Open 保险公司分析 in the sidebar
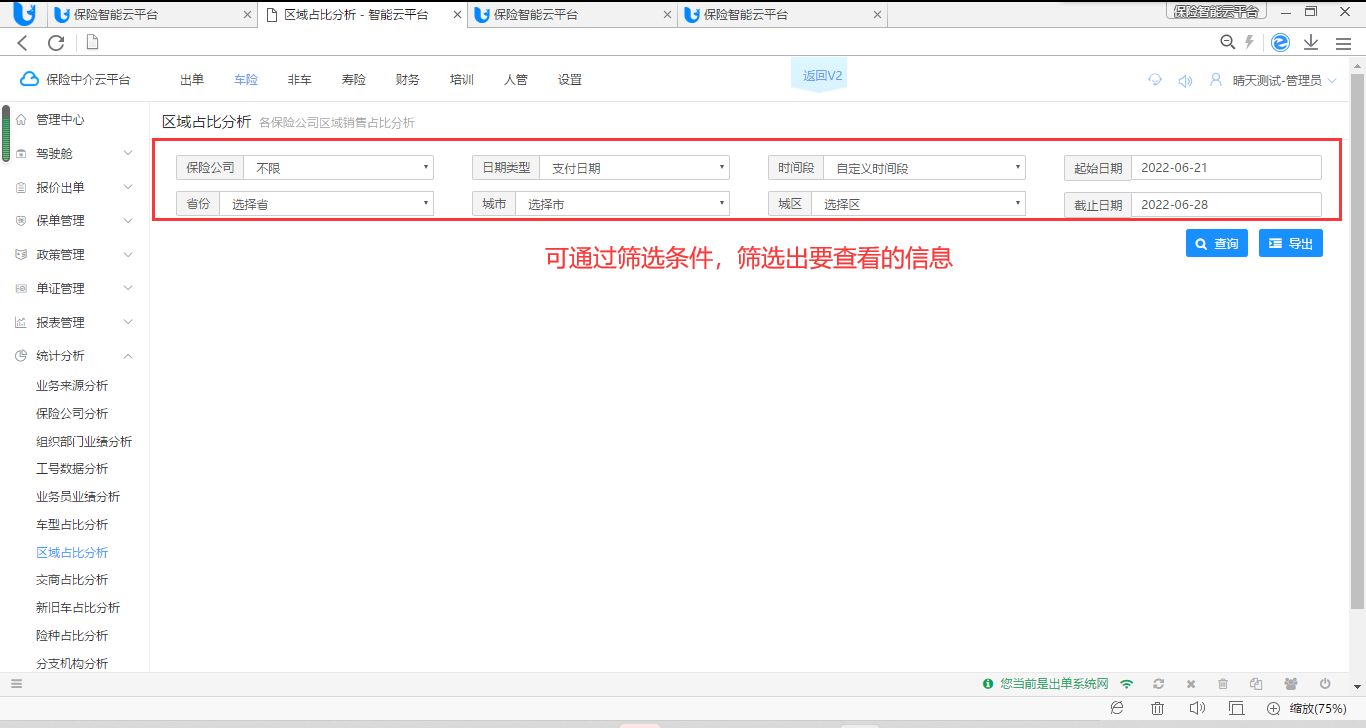Image resolution: width=1366 pixels, height=728 pixels. pyautogui.click(x=72, y=413)
